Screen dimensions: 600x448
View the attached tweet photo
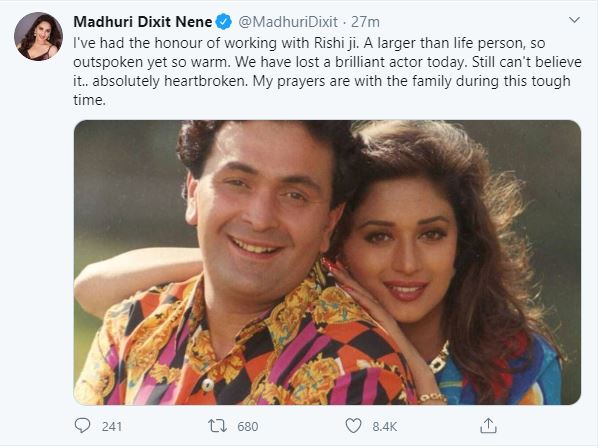pyautogui.click(x=327, y=262)
